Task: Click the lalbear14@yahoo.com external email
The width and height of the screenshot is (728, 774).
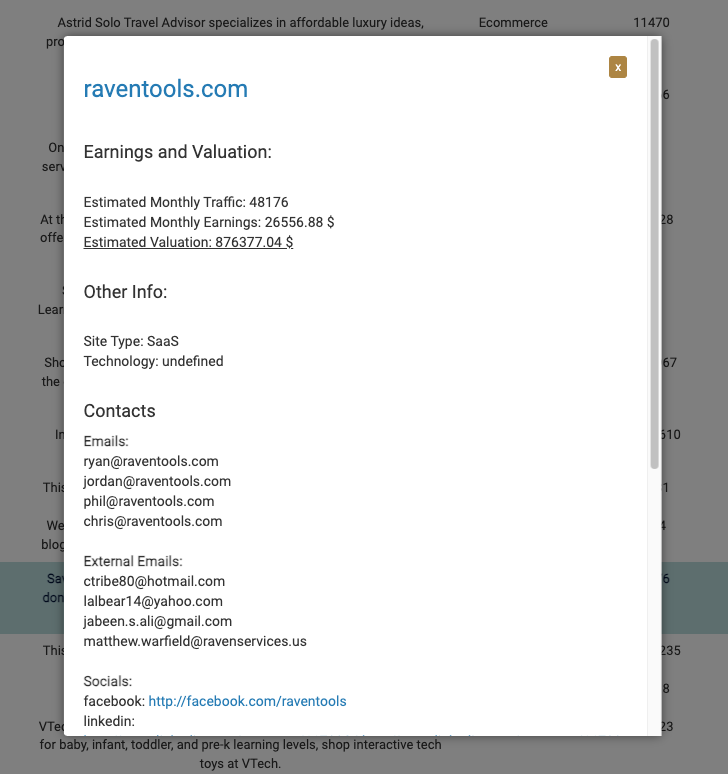Action: coord(153,601)
